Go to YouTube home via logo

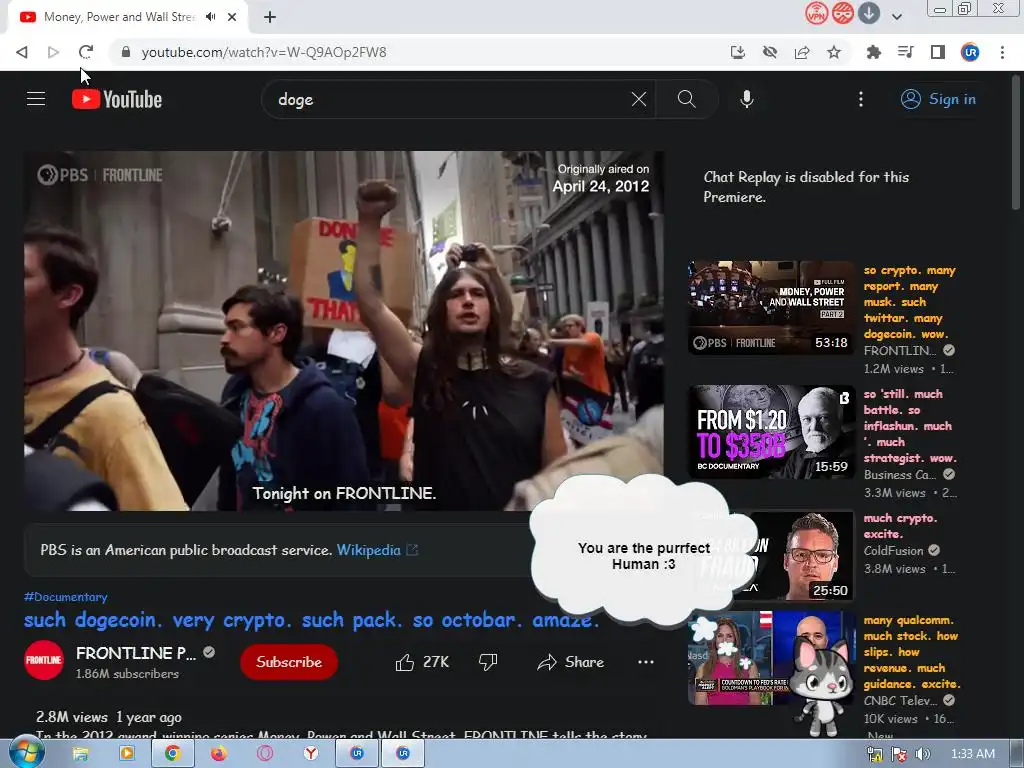point(117,99)
